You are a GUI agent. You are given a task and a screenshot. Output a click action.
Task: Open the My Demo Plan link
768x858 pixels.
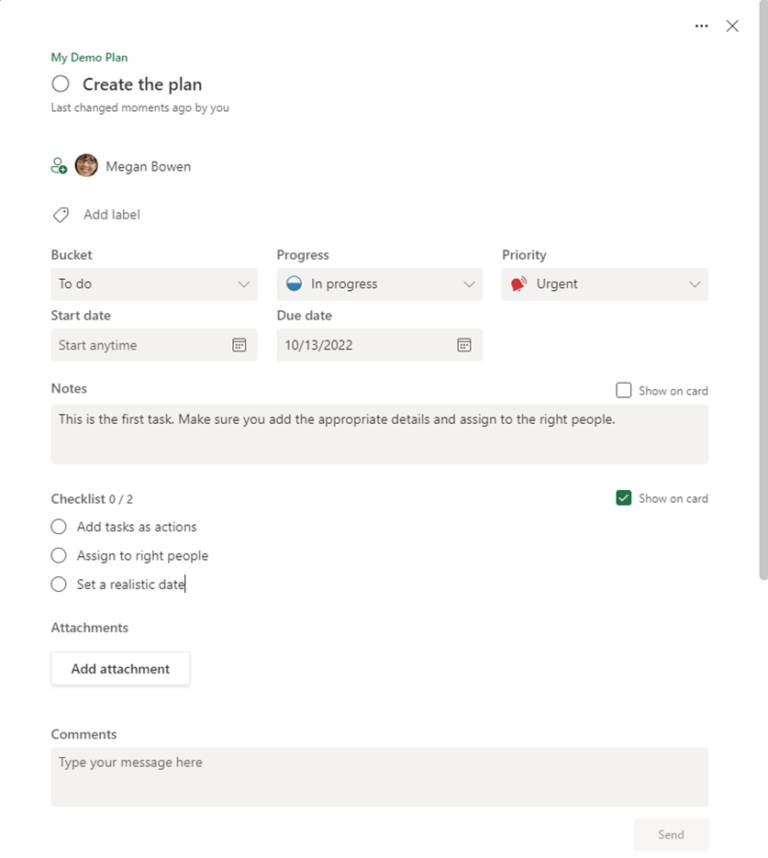[89, 57]
